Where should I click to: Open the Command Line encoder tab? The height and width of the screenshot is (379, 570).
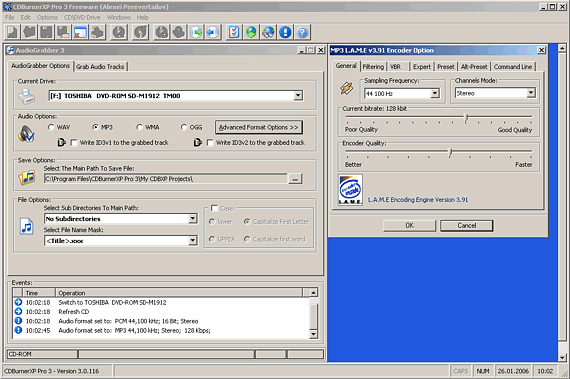point(513,67)
